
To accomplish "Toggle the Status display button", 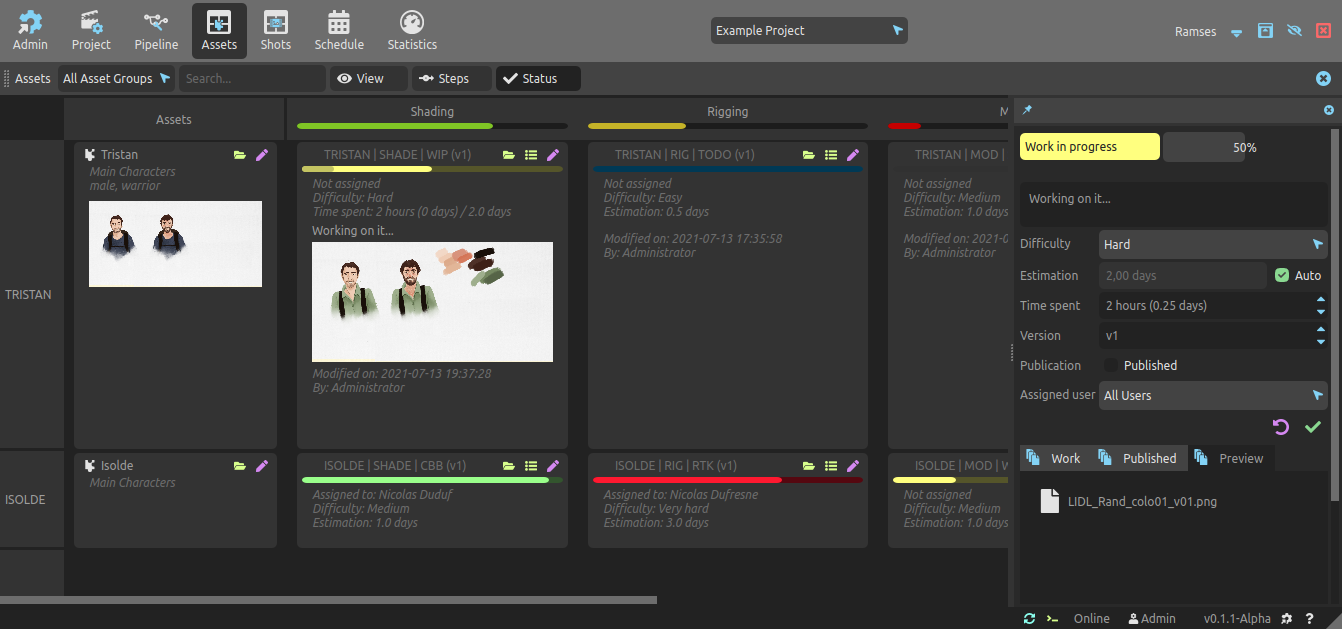I will (x=538, y=78).
